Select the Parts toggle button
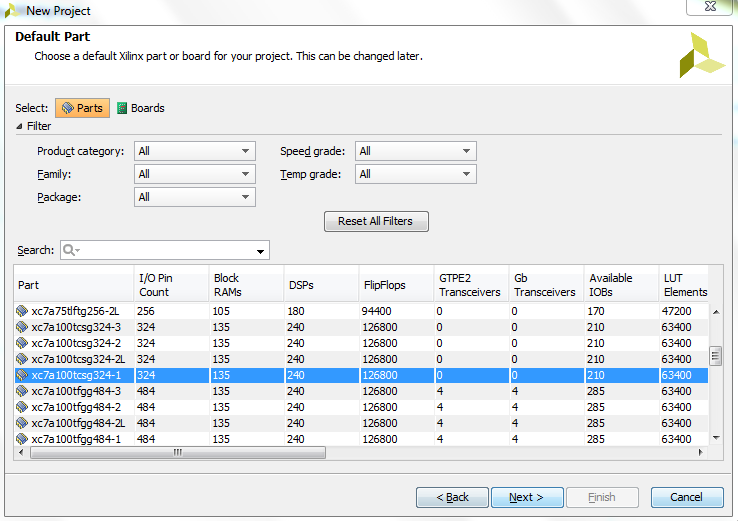738x521 pixels. pyautogui.click(x=82, y=108)
